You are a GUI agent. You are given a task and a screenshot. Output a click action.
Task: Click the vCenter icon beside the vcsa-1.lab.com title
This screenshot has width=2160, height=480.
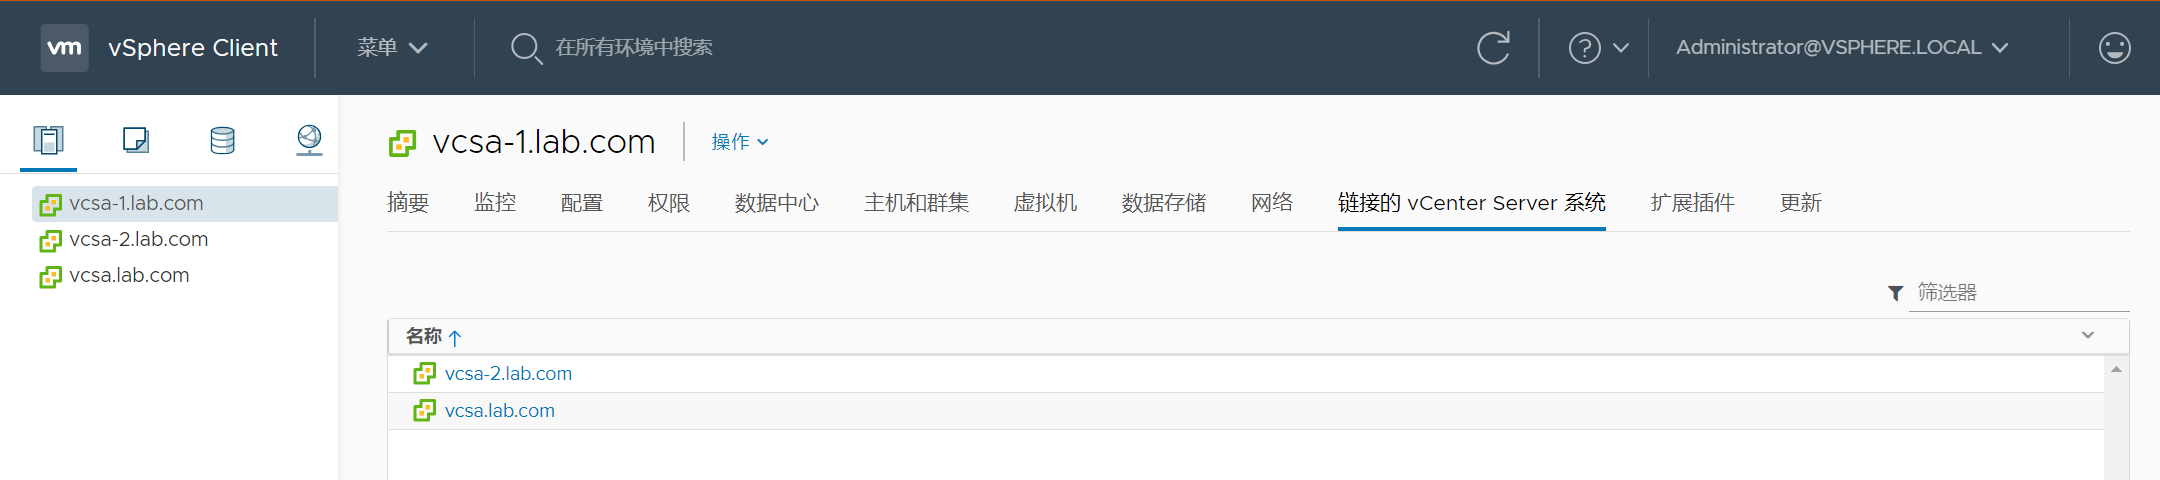[402, 143]
